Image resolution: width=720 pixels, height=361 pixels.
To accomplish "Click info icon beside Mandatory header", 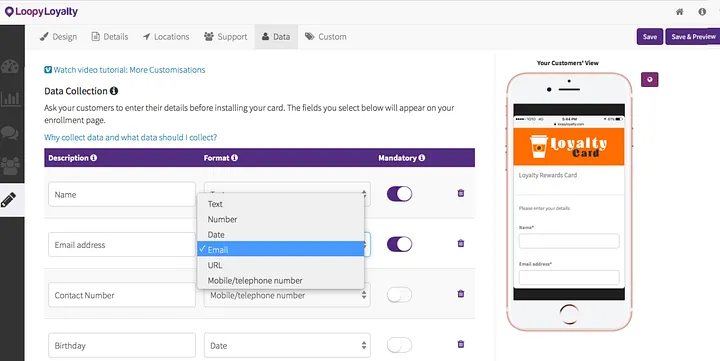I will click(x=422, y=158).
